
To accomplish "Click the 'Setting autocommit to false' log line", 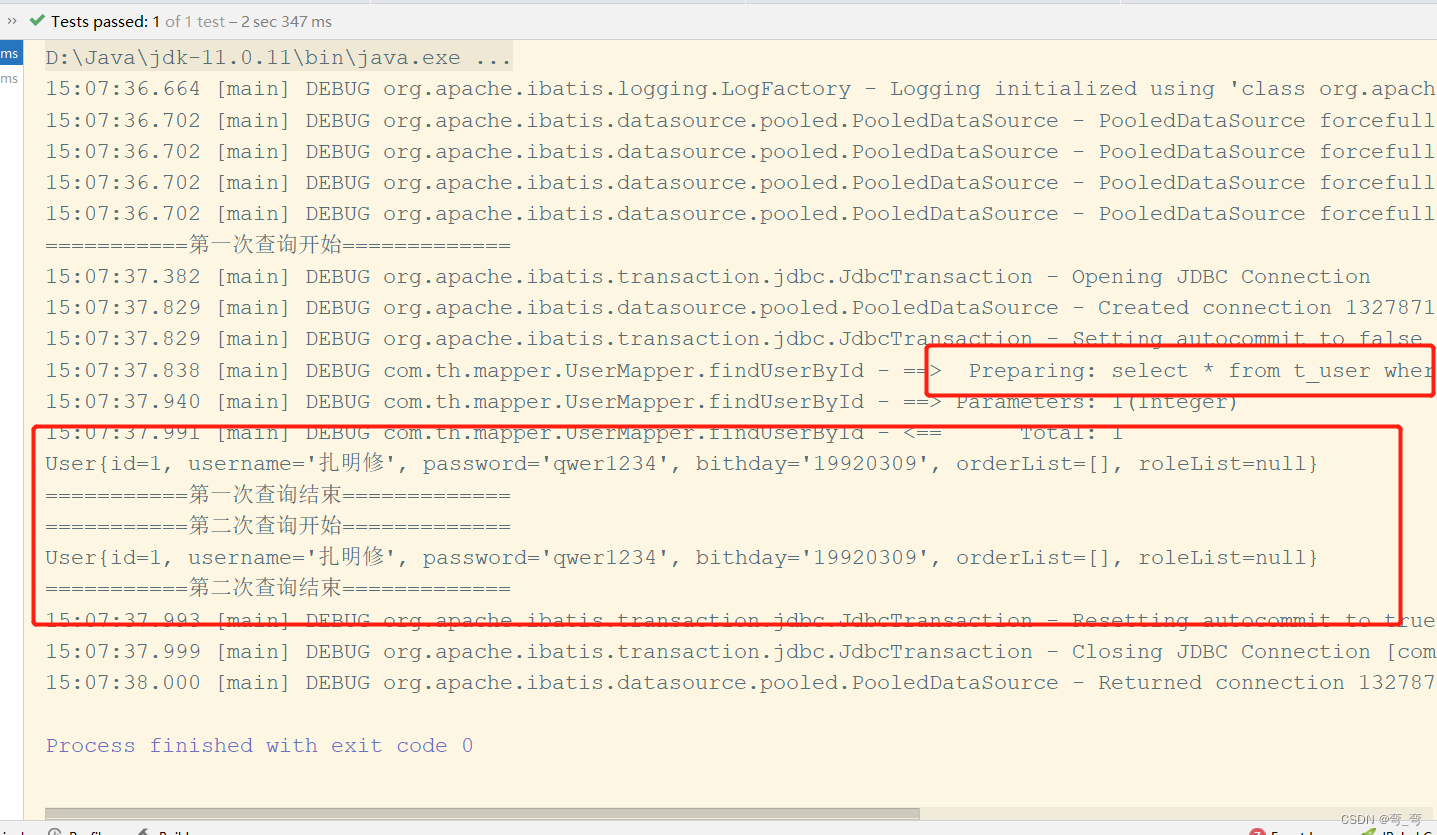I will click(734, 339).
